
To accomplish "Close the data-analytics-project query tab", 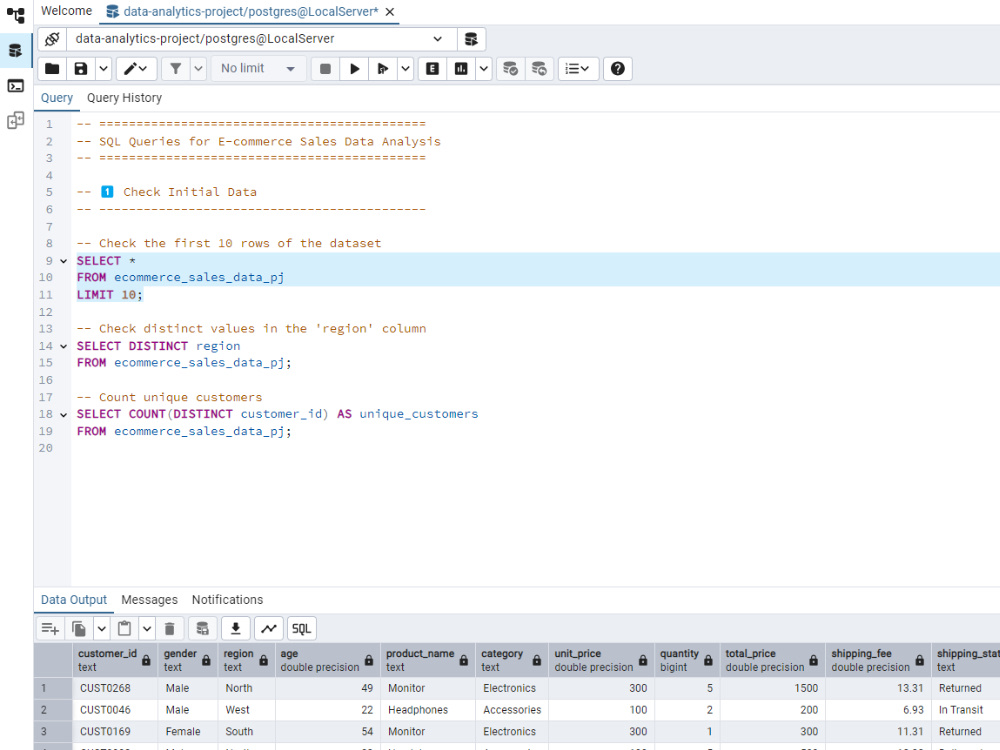I will point(390,12).
